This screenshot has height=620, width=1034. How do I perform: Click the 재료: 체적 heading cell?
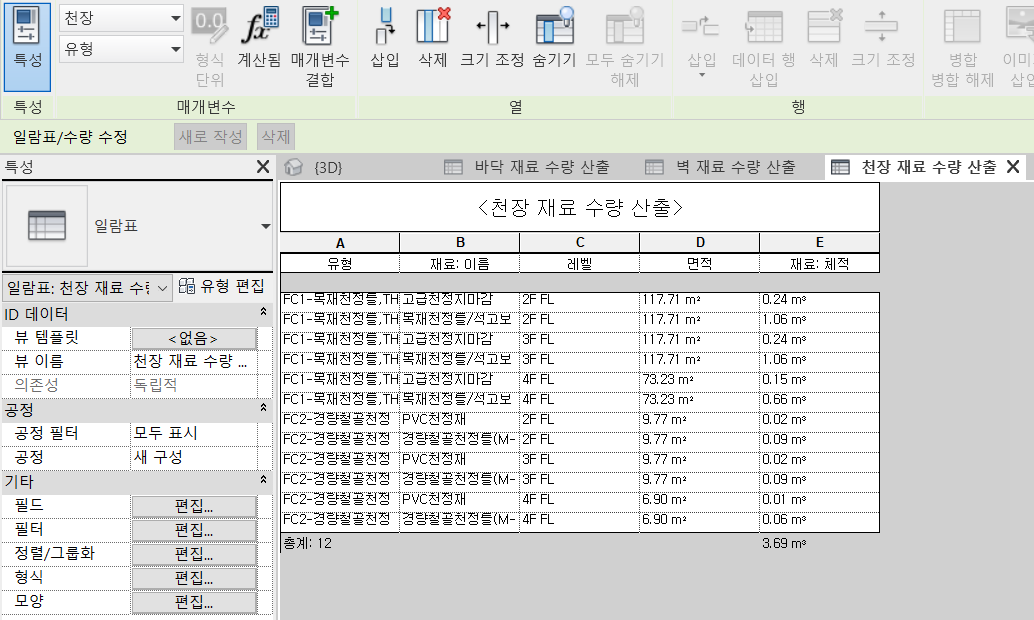[820, 264]
